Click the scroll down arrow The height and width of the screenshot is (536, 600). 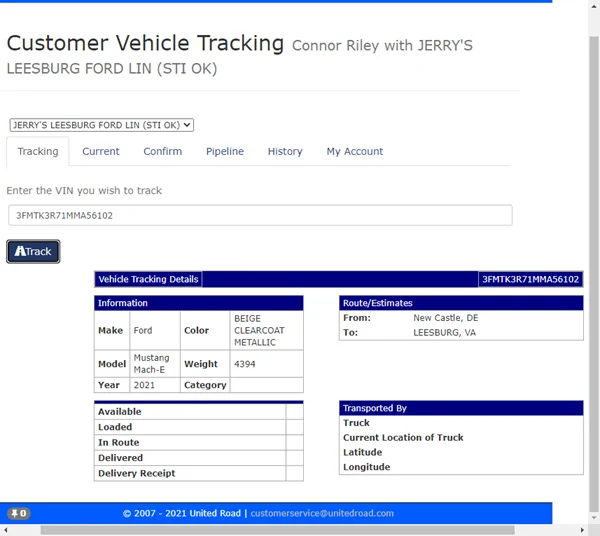[594, 518]
